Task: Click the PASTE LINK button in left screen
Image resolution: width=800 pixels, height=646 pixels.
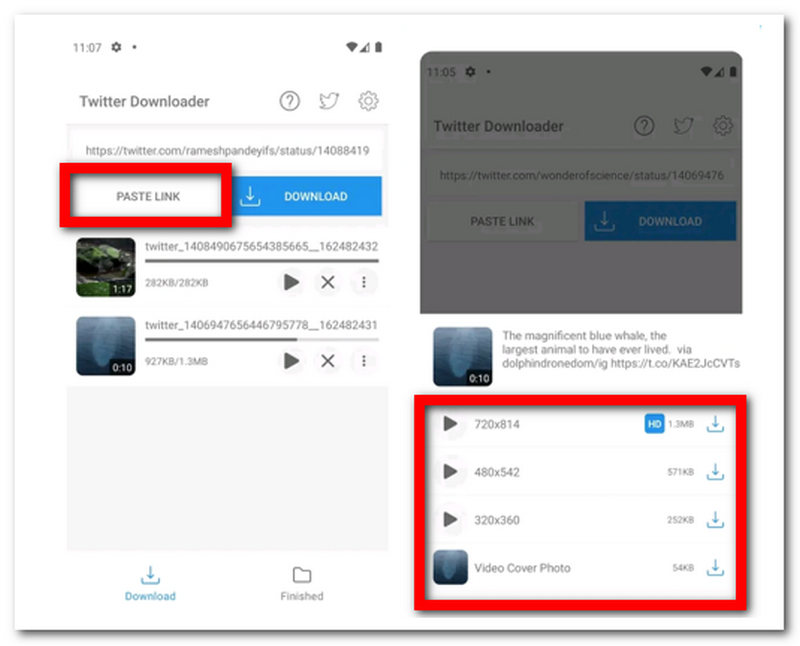Action: point(148,196)
